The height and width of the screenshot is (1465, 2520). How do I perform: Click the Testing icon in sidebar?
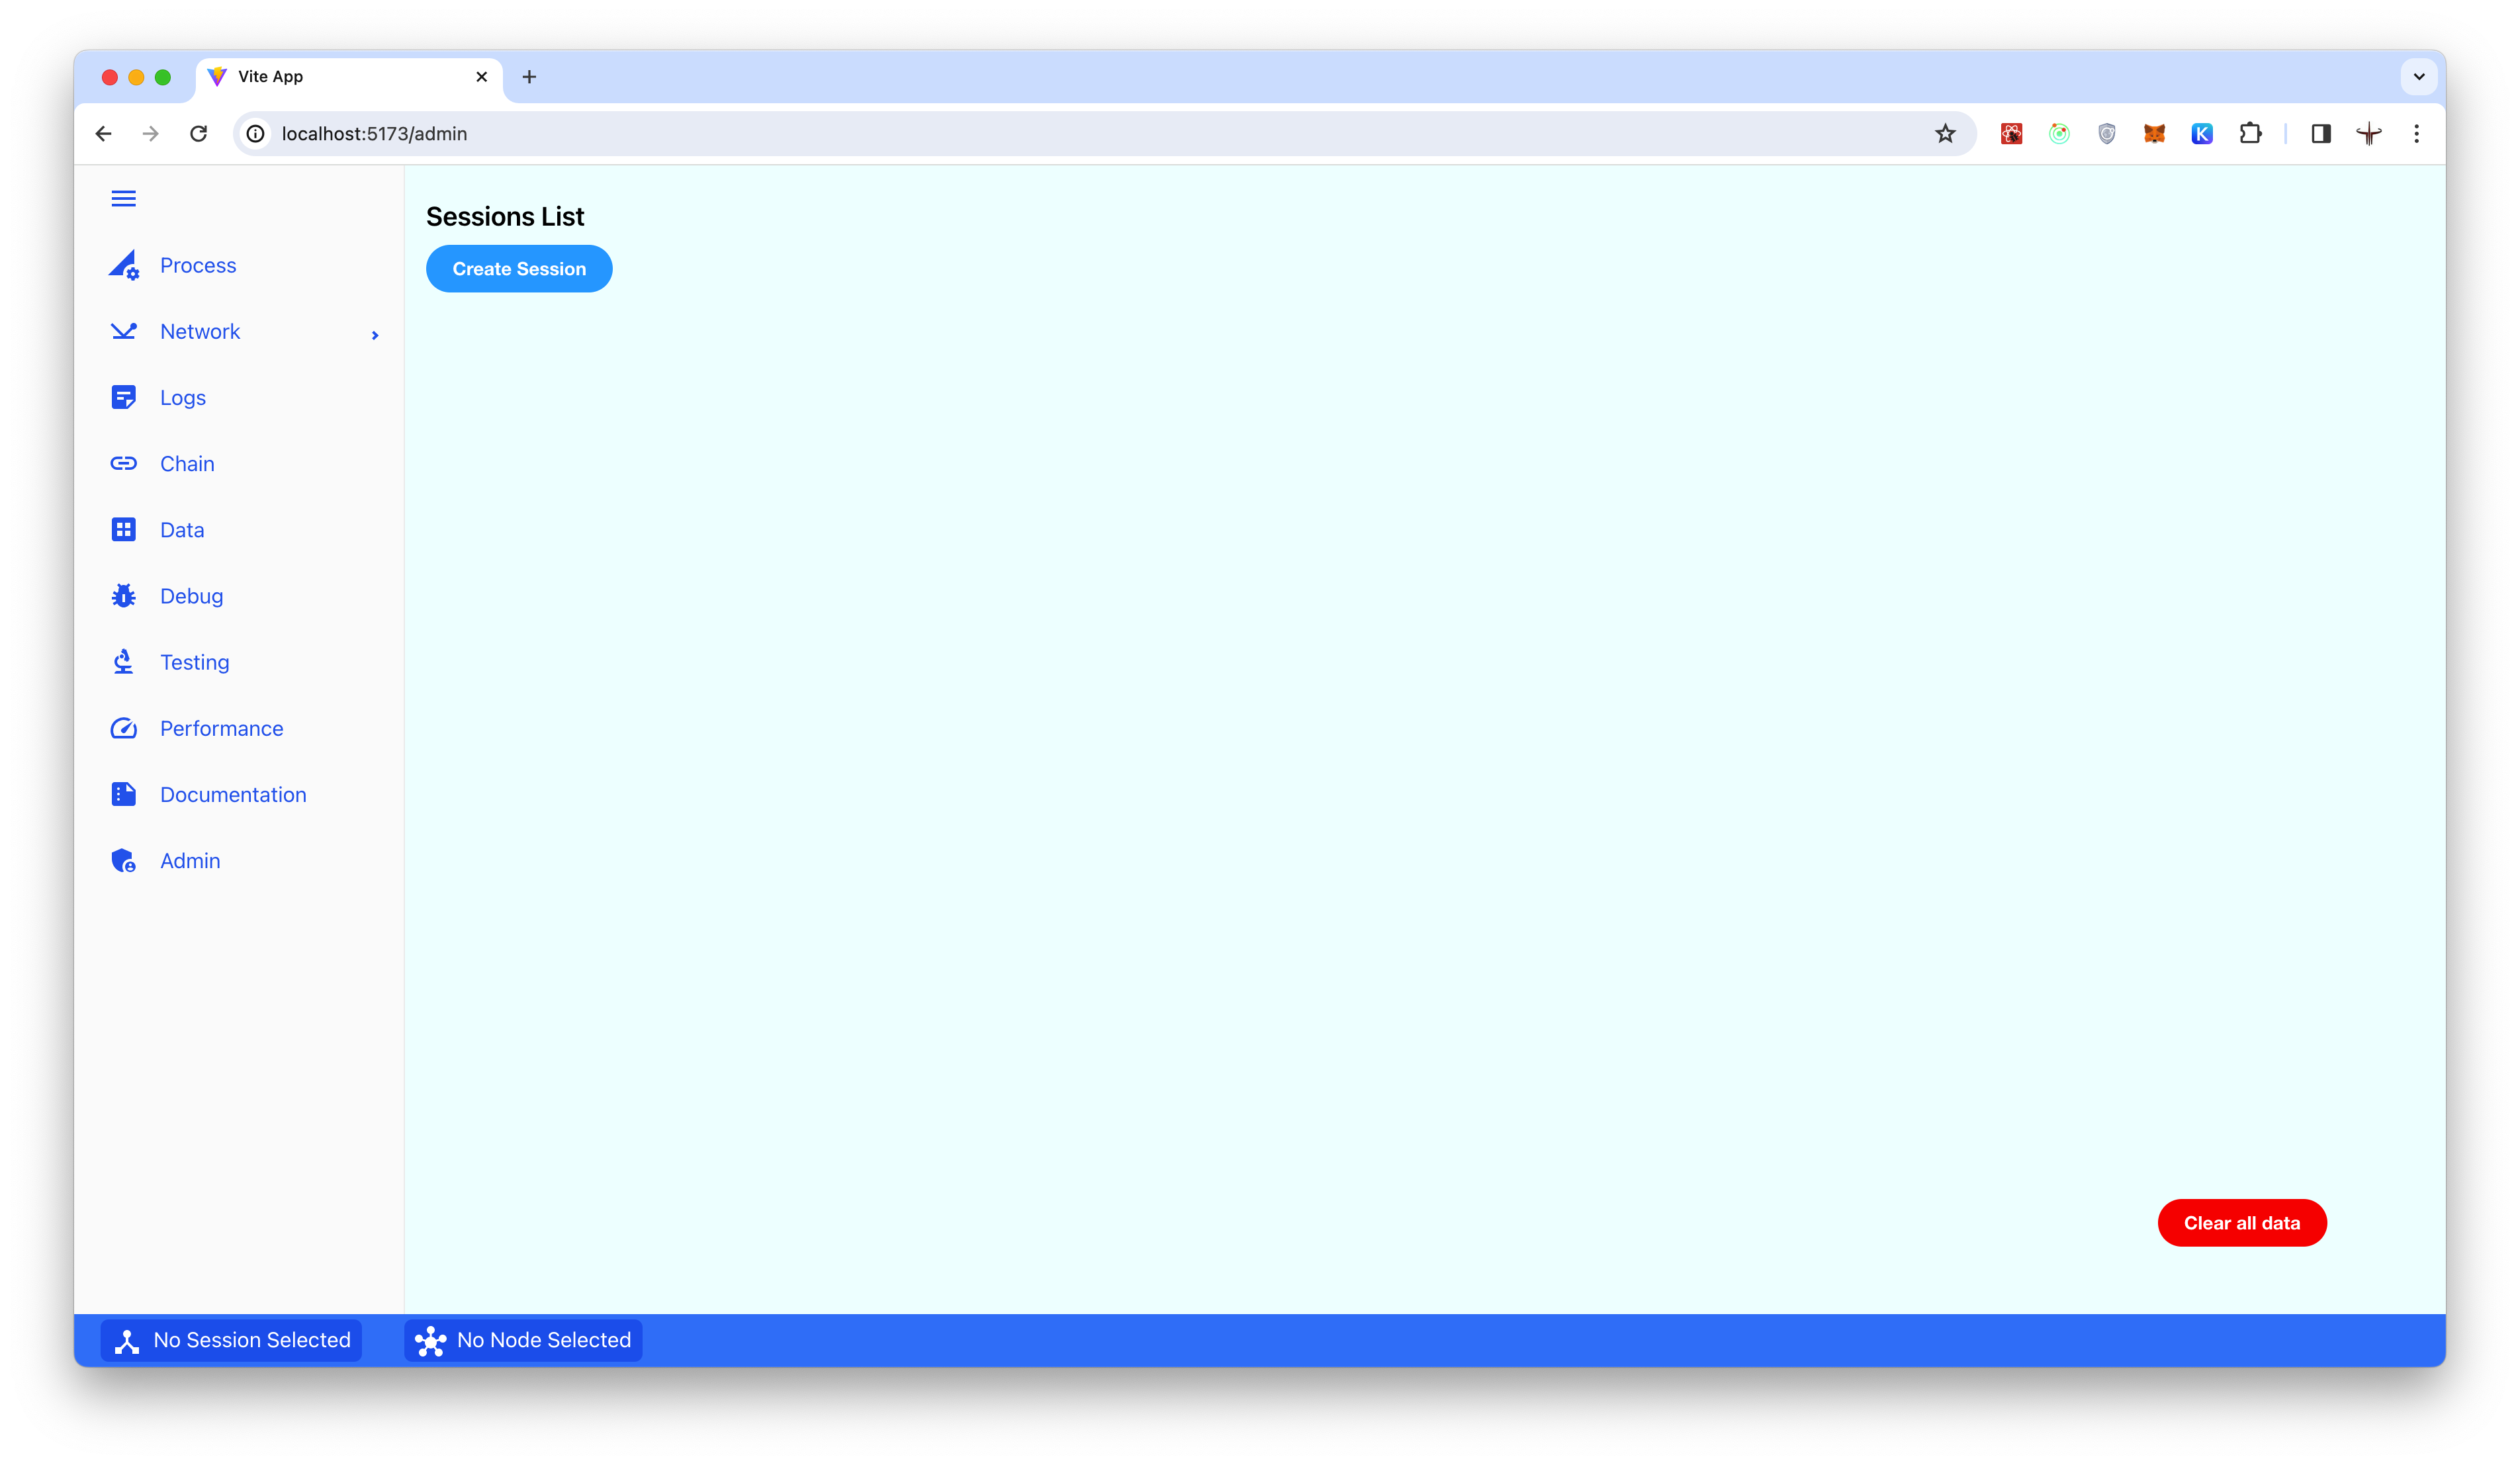pos(124,661)
